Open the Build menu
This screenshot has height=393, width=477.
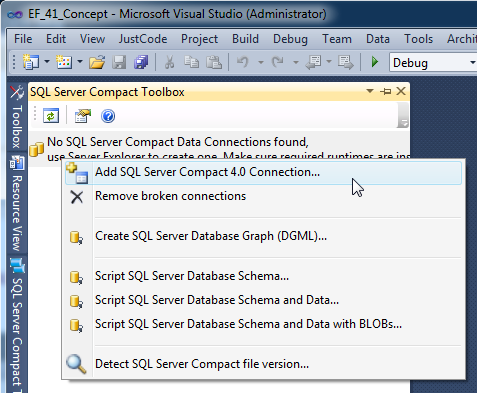pos(245,39)
